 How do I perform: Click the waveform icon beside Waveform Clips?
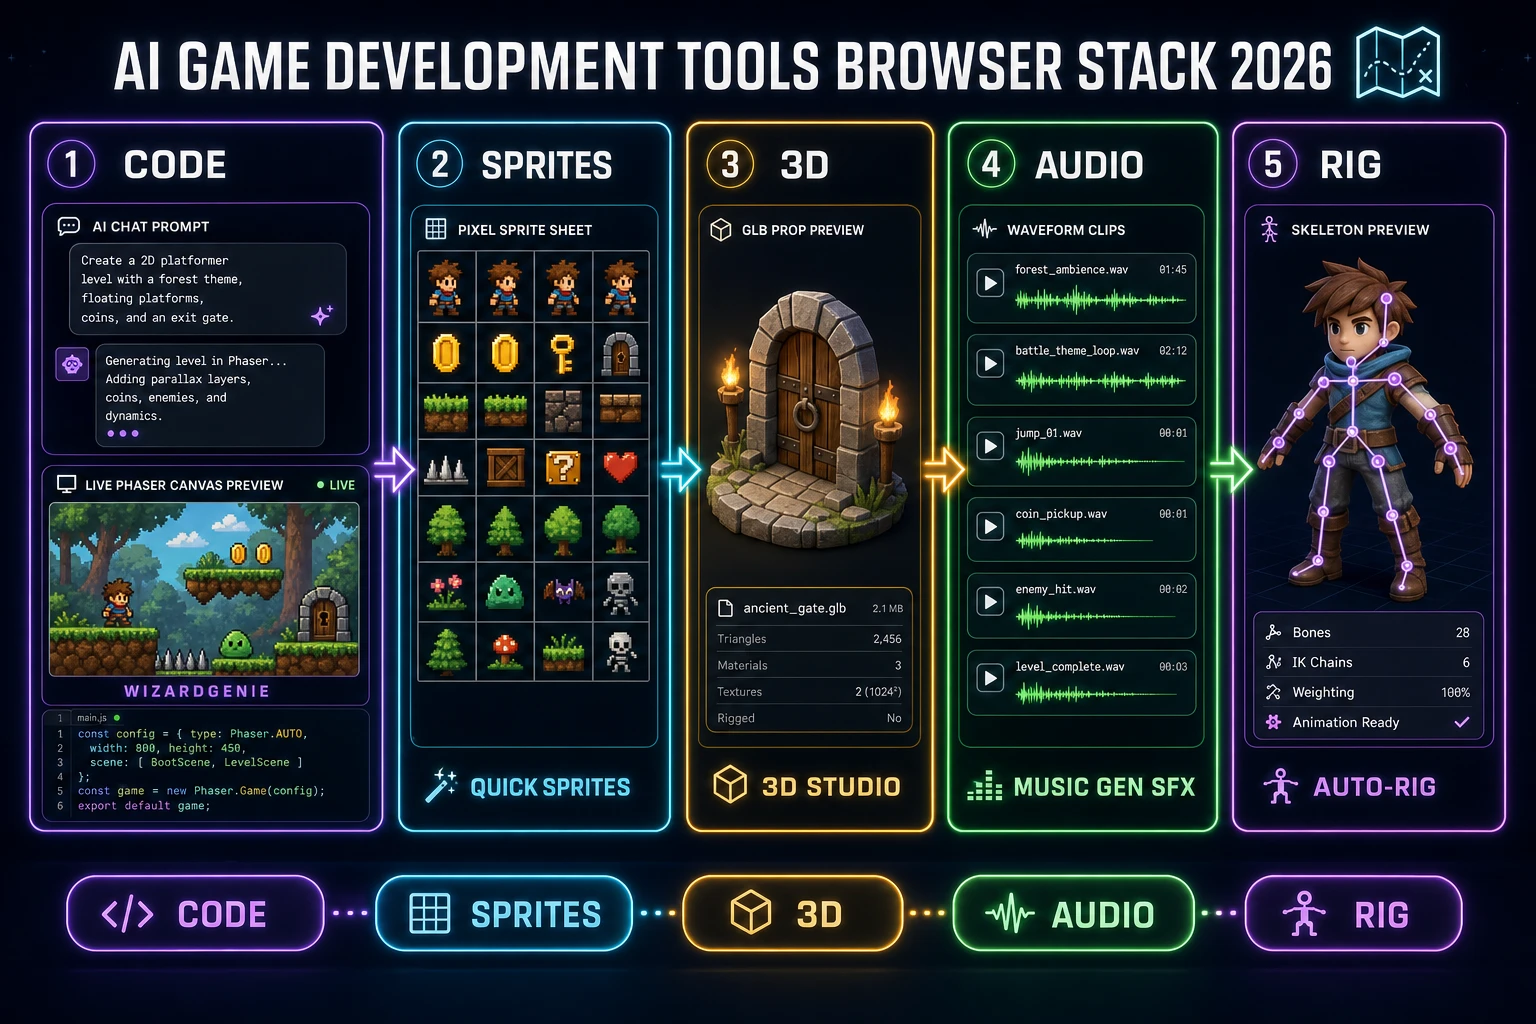pos(985,229)
